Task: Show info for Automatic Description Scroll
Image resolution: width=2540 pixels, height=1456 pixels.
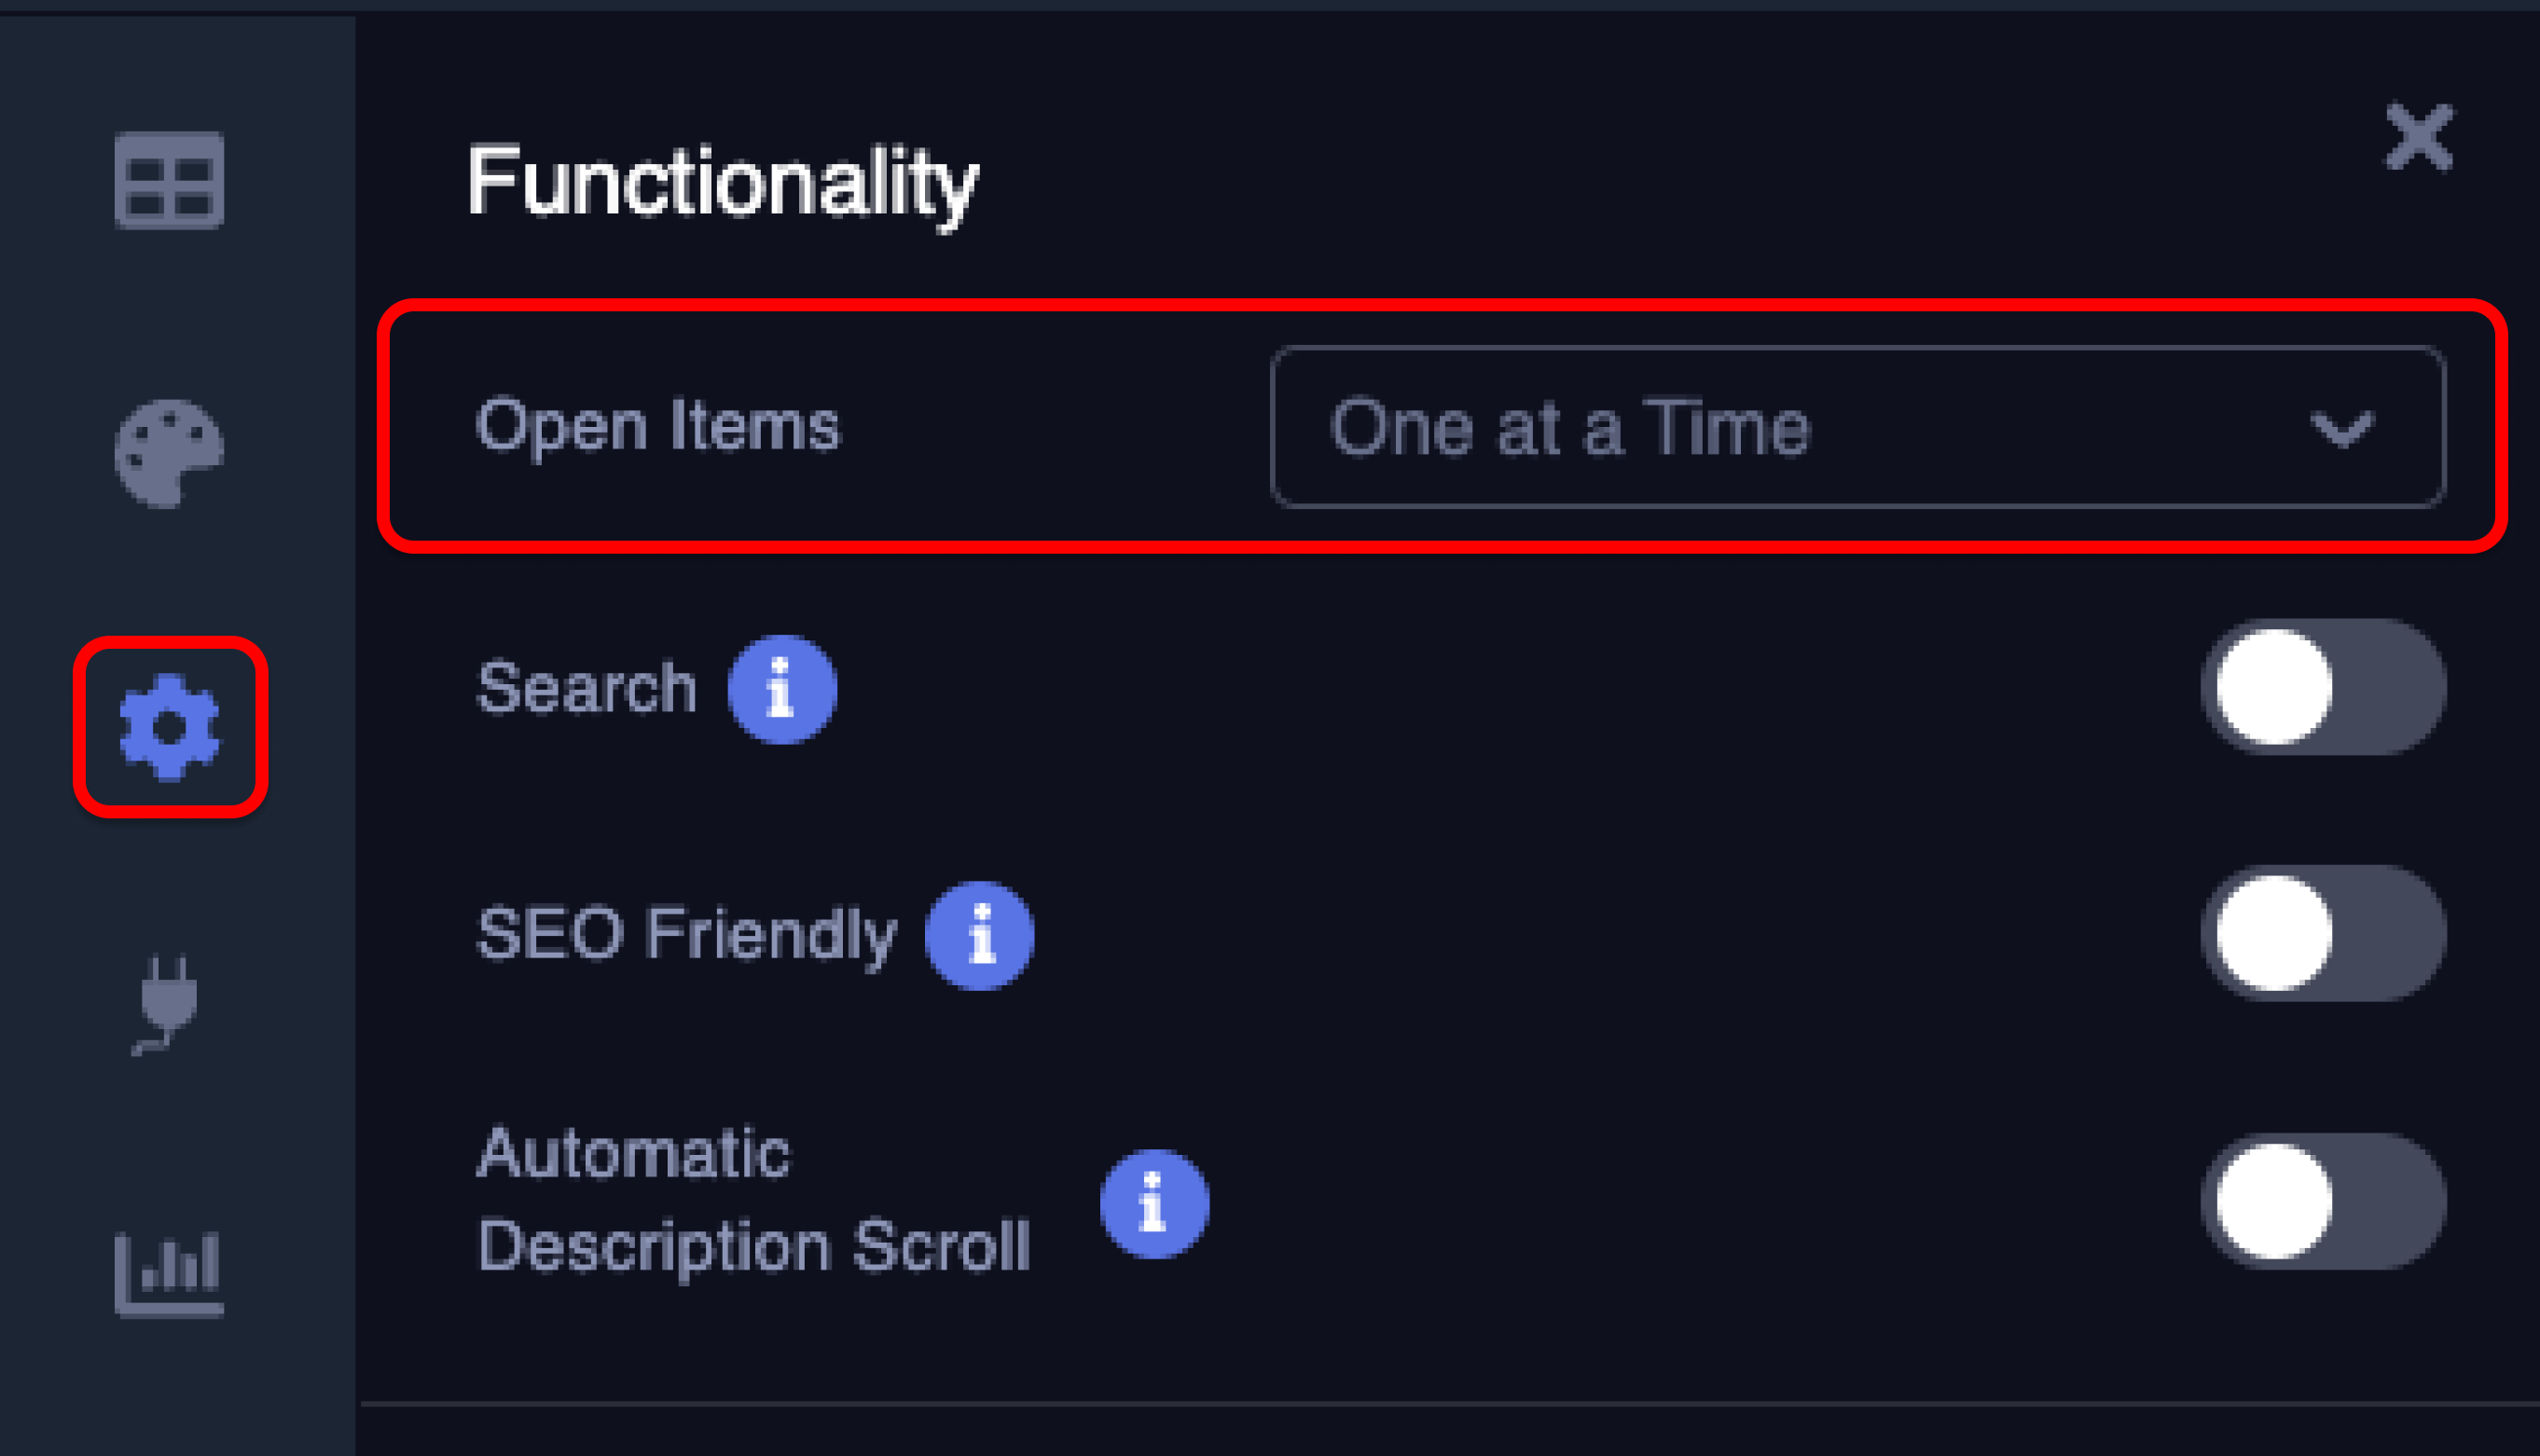Action: [x=1154, y=1203]
